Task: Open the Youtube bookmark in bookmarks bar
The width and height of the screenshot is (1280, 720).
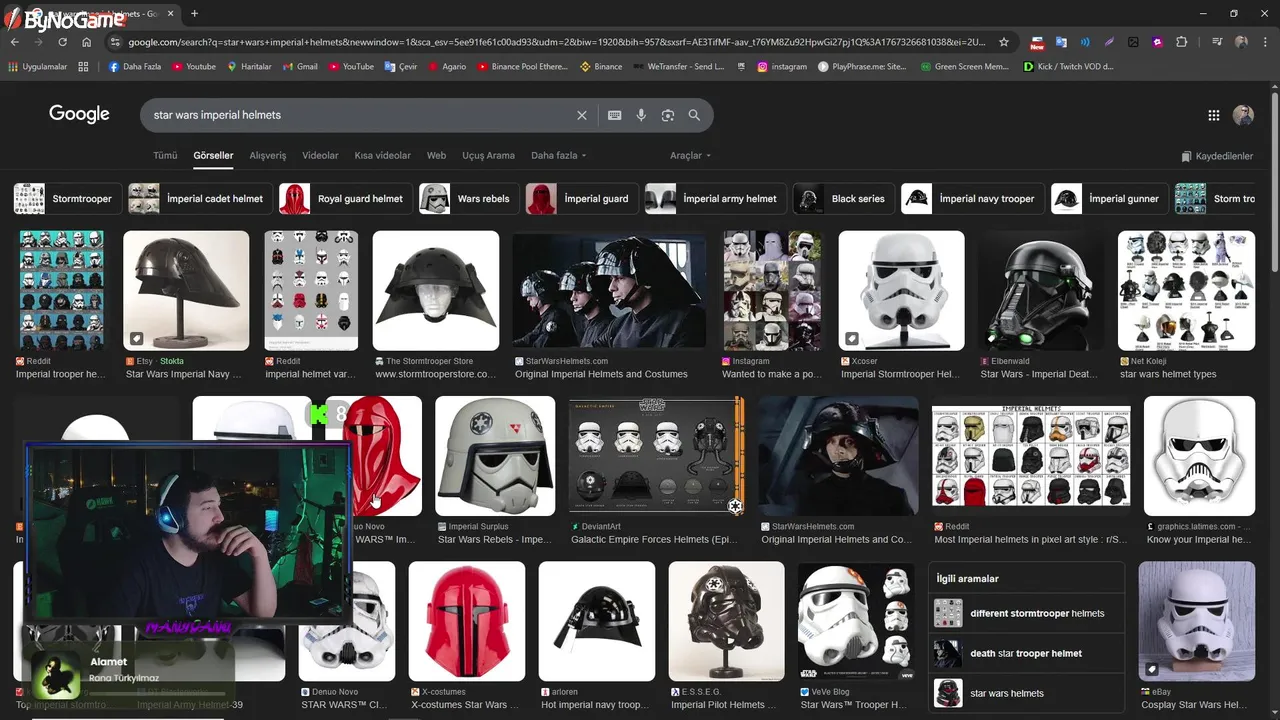Action: (x=194, y=67)
